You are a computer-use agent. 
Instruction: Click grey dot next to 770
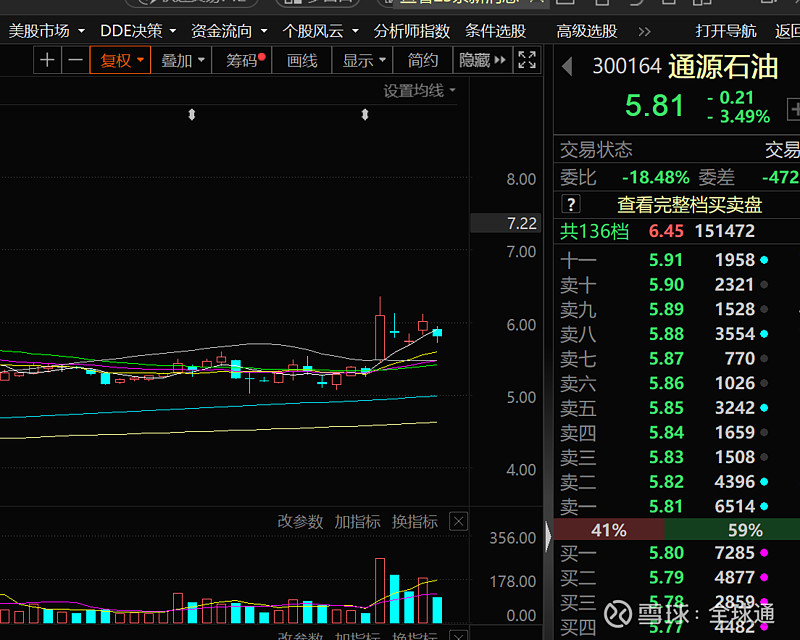point(764,358)
